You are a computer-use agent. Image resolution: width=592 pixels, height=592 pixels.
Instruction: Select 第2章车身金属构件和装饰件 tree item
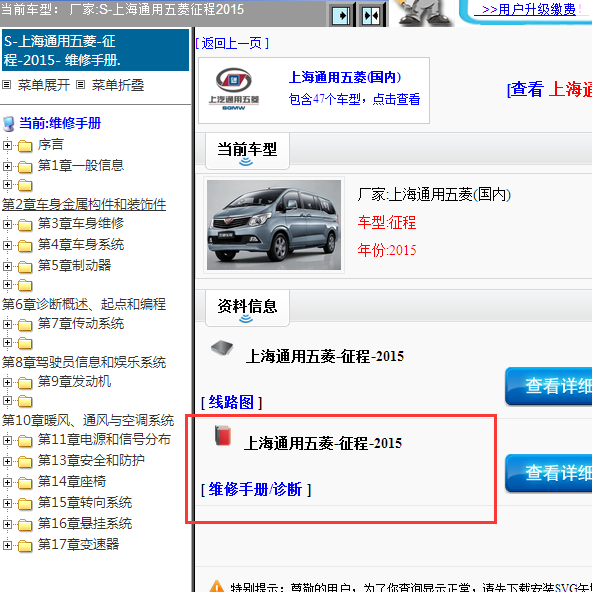click(84, 204)
